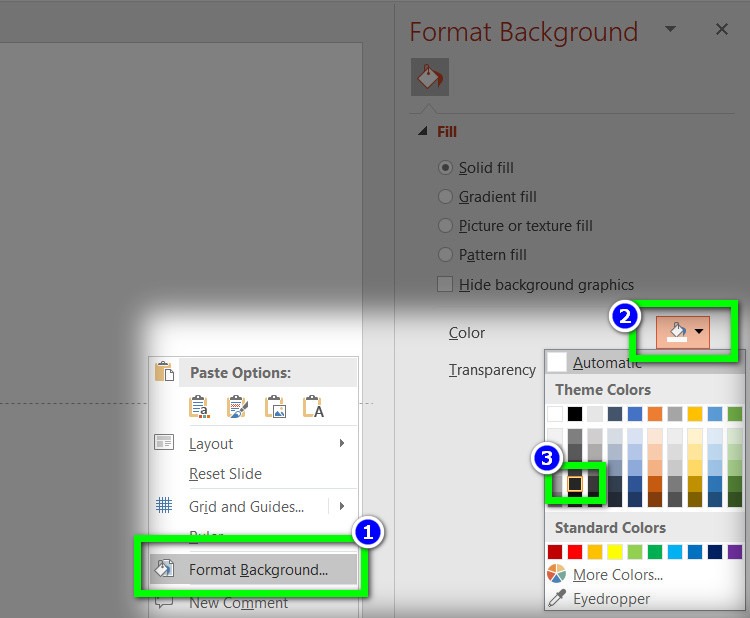Choose Keep Text Only paste icon
The height and width of the screenshot is (618, 750).
314,406
